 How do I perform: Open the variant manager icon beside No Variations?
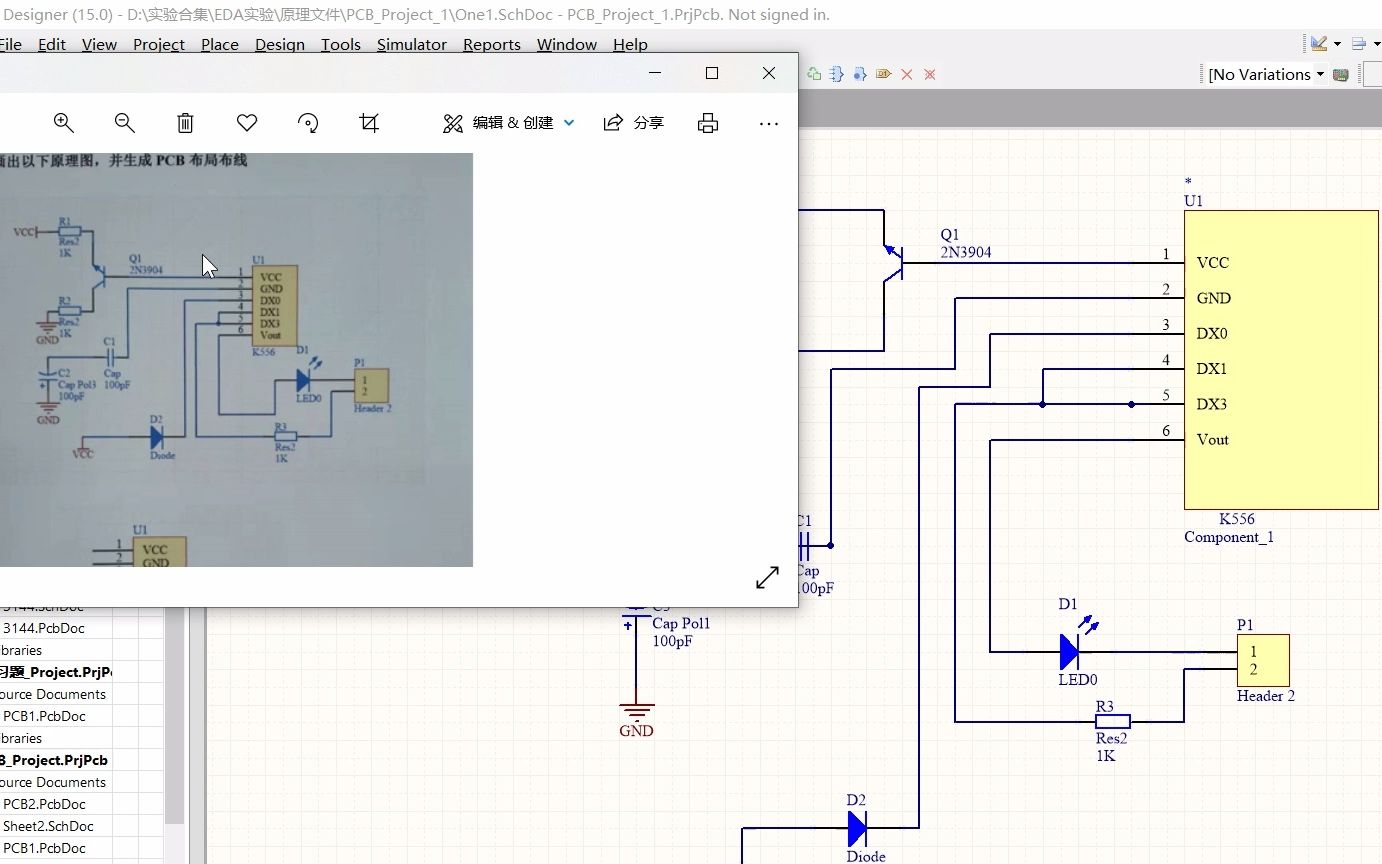pos(1340,74)
